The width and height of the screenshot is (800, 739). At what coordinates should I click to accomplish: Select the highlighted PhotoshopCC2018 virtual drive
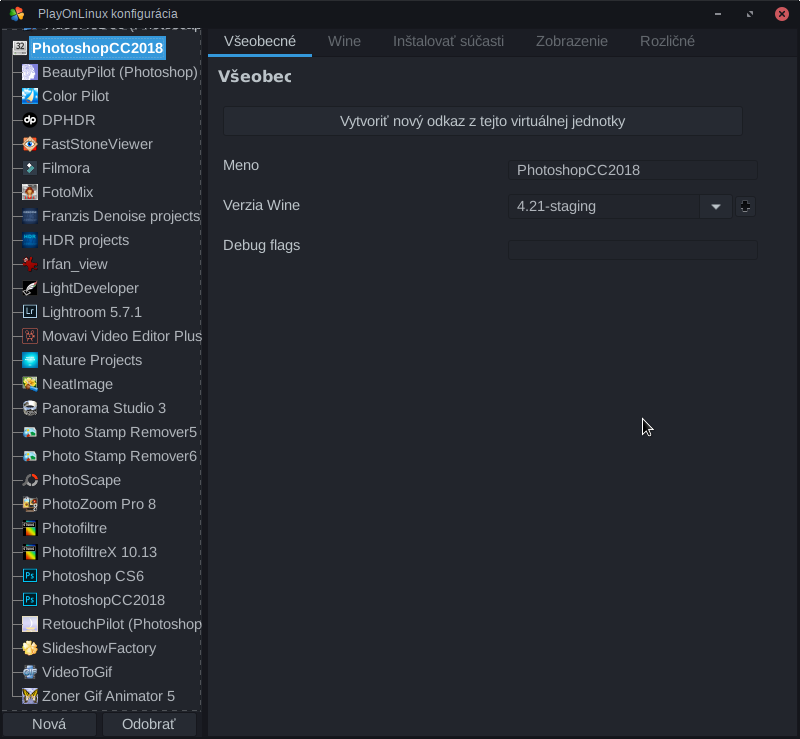97,48
